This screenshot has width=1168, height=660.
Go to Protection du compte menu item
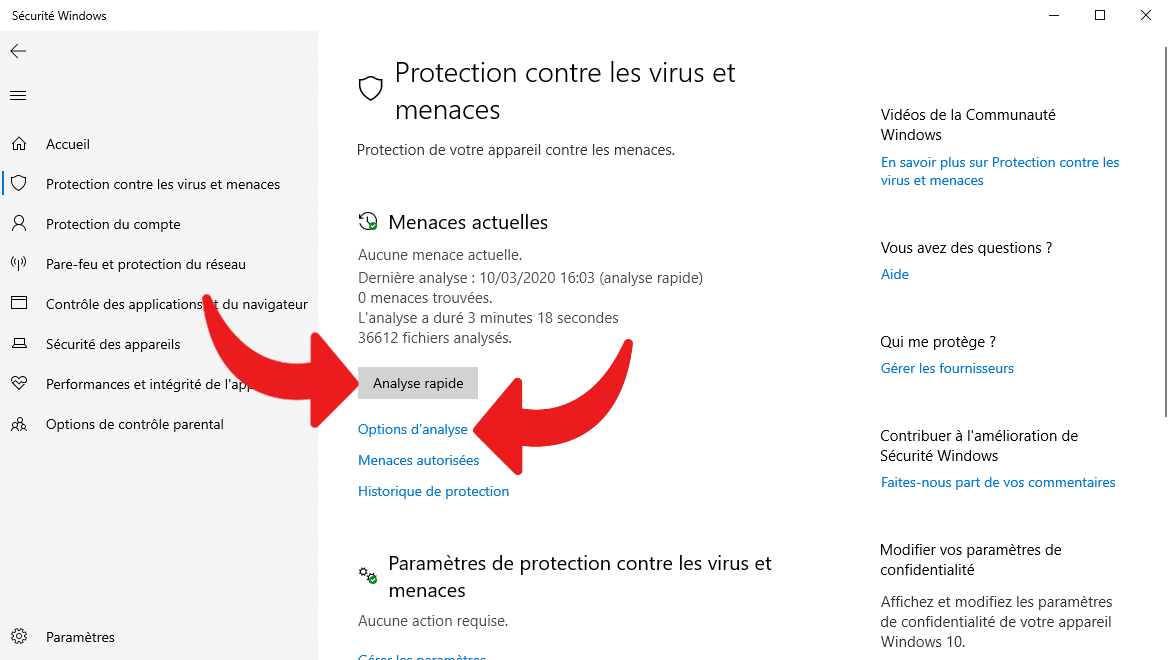tap(113, 224)
